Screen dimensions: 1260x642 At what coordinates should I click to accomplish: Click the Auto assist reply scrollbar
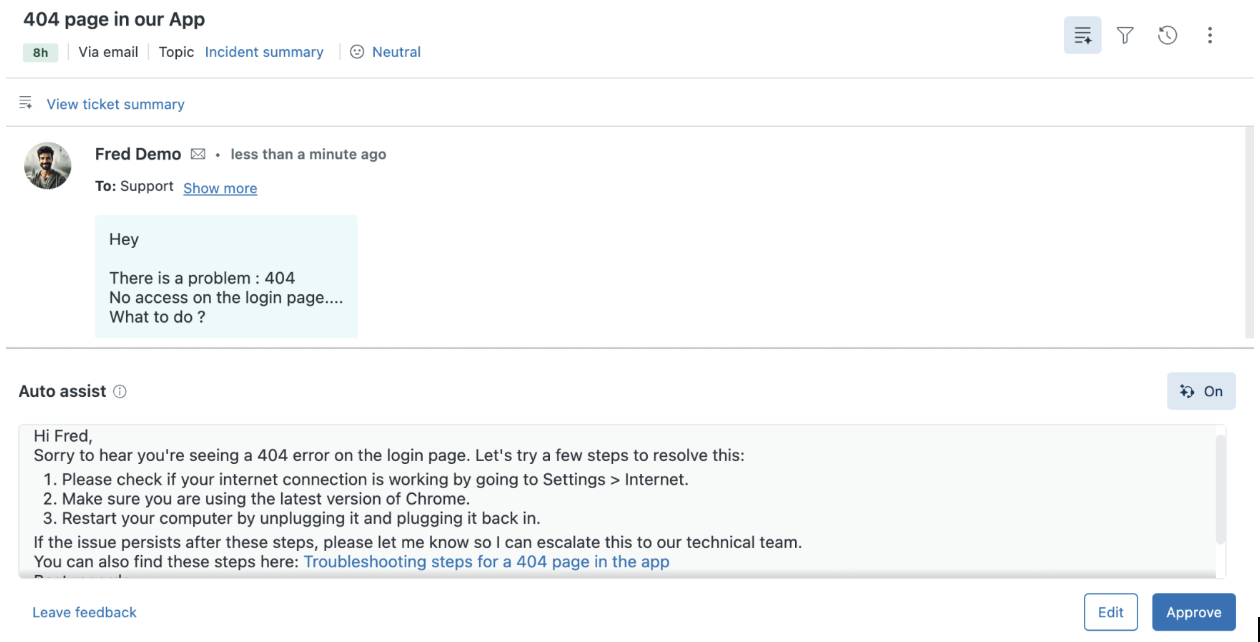(1220, 490)
